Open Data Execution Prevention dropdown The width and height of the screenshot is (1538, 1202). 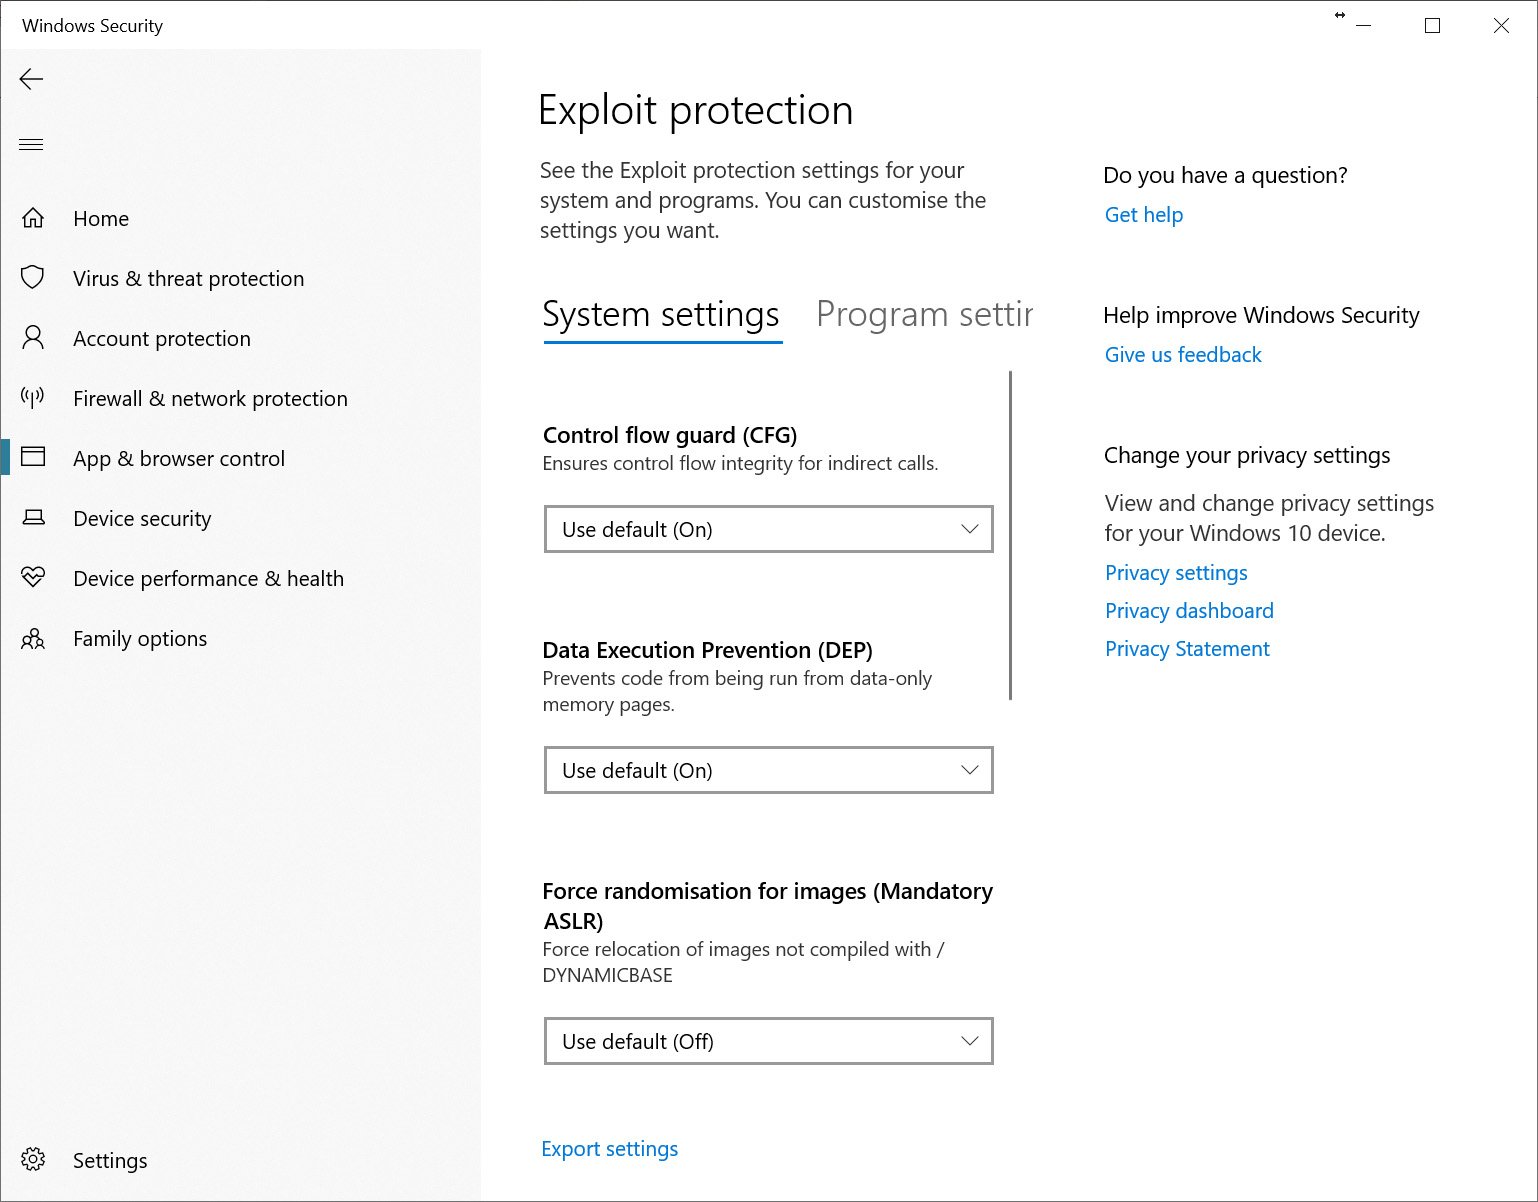(x=768, y=770)
